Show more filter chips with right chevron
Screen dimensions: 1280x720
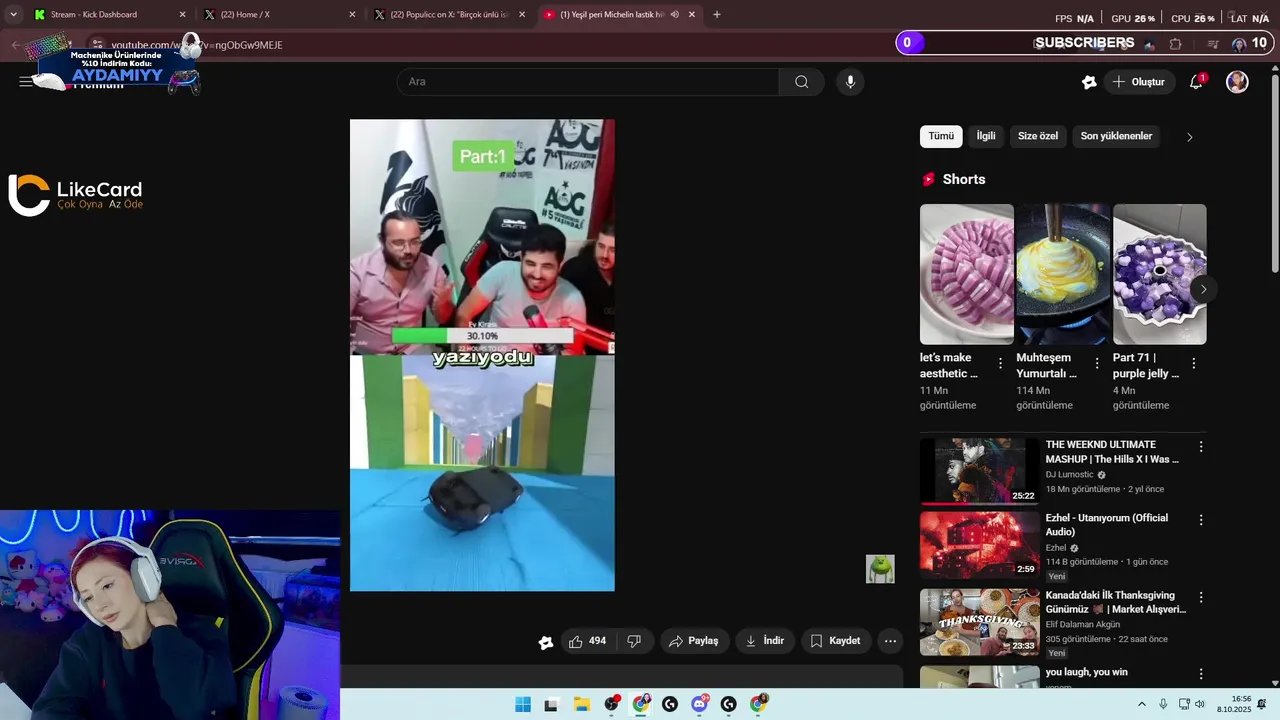point(1189,137)
